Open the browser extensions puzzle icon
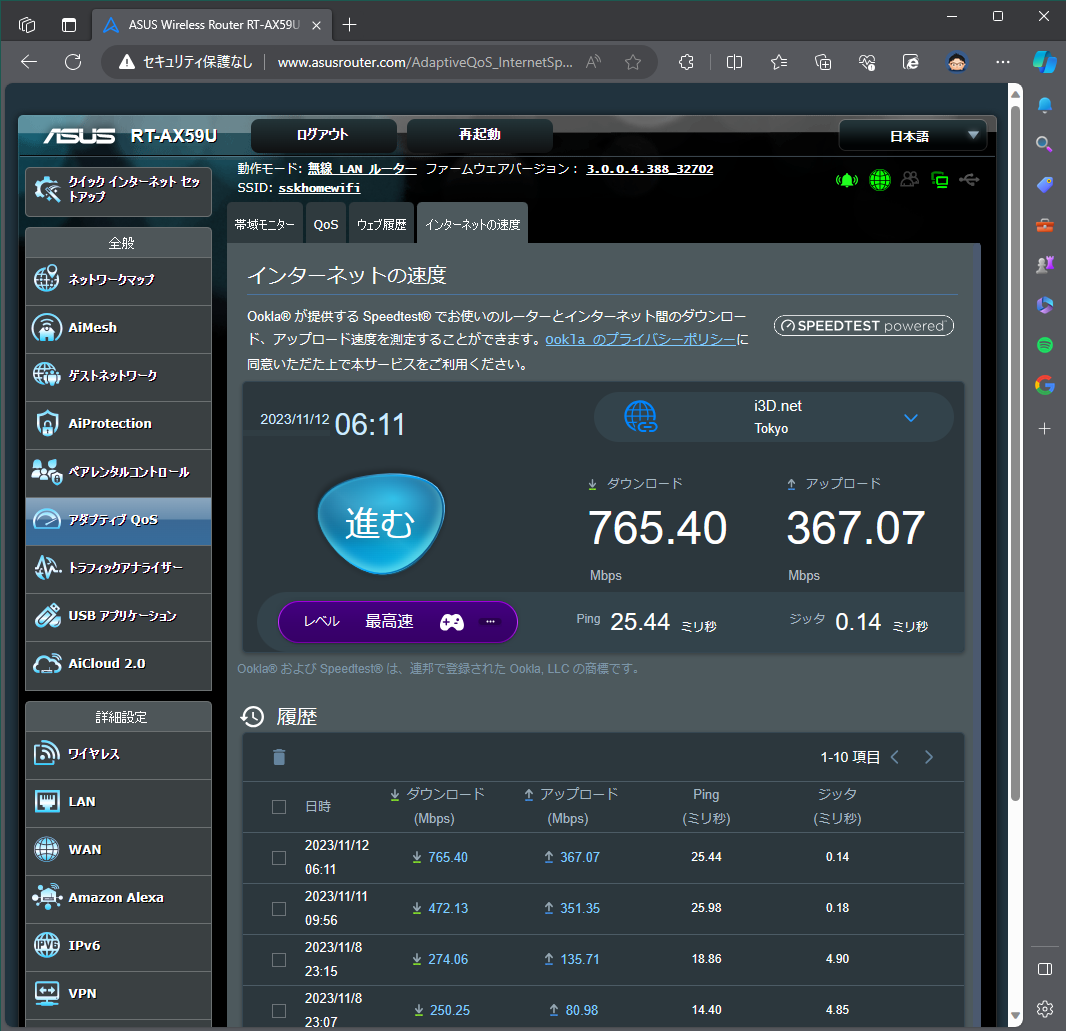The width and height of the screenshot is (1066, 1031). [x=687, y=63]
